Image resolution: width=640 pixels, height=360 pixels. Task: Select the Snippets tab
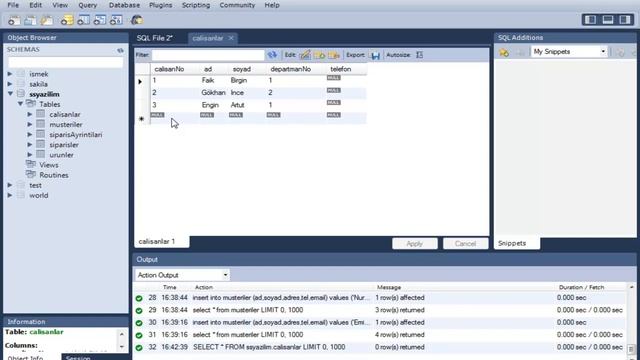coord(517,243)
